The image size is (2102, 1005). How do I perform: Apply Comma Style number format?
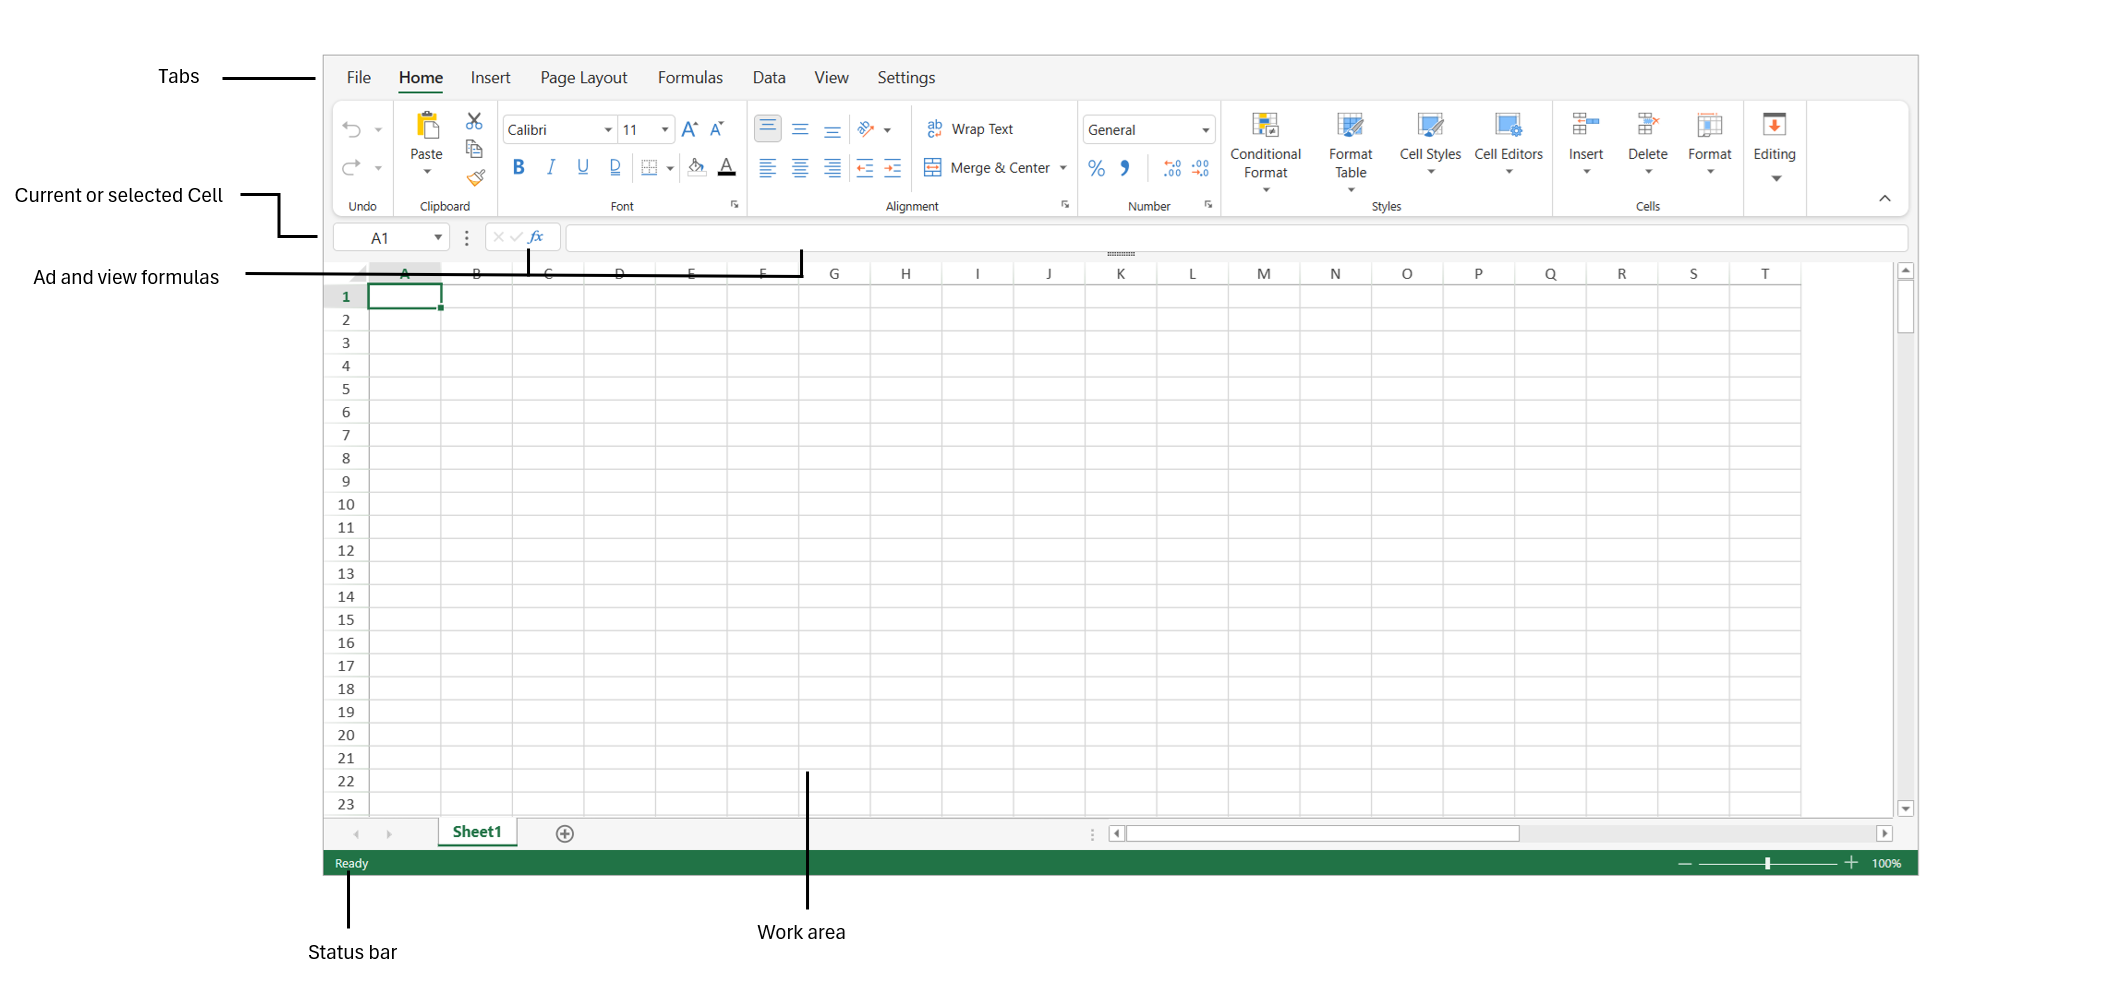tap(1125, 168)
